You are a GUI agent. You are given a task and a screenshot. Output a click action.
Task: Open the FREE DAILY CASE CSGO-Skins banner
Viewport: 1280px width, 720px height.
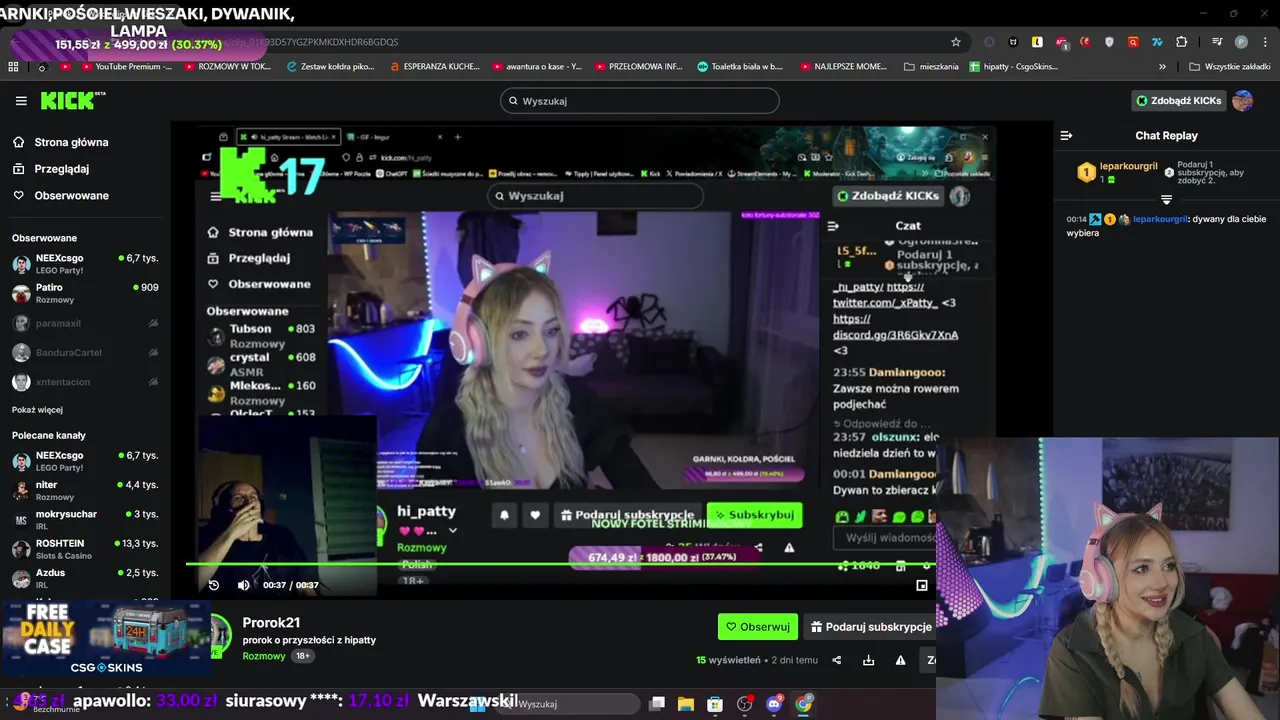coord(105,638)
